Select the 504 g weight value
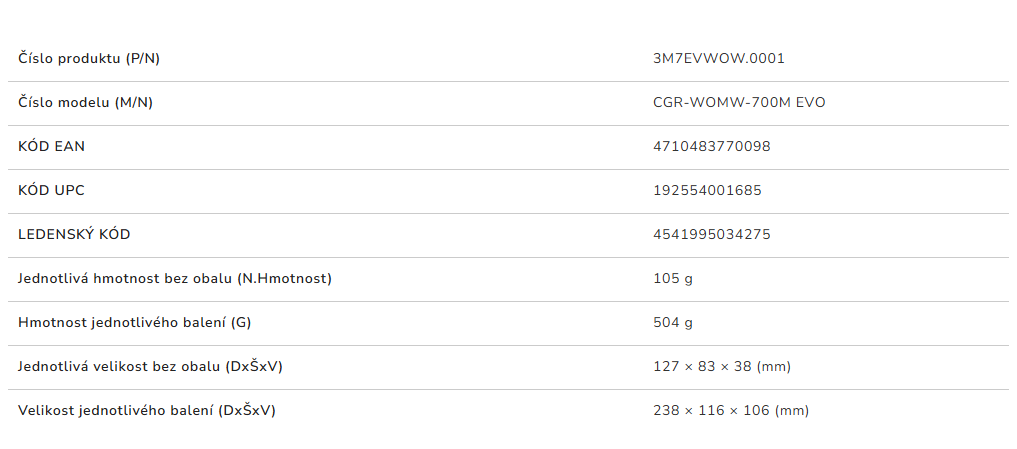Image resolution: width=1017 pixels, height=449 pixels. pyautogui.click(x=672, y=322)
